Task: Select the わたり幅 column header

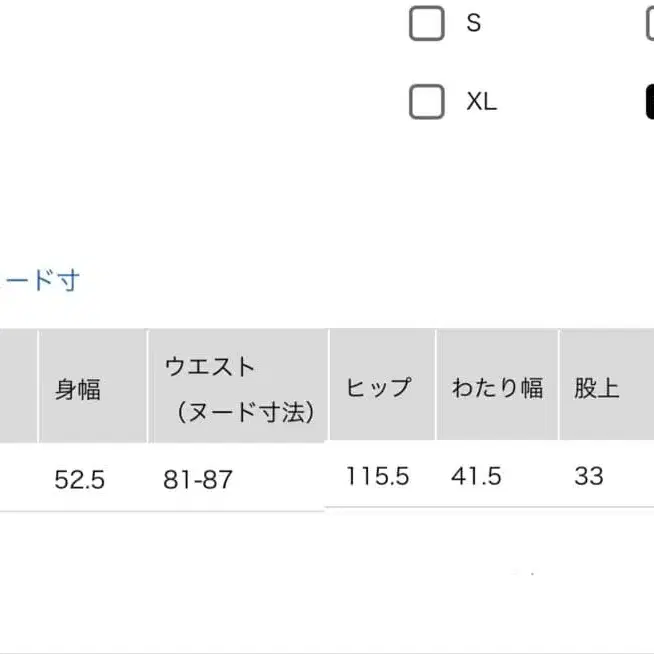Action: (x=497, y=388)
